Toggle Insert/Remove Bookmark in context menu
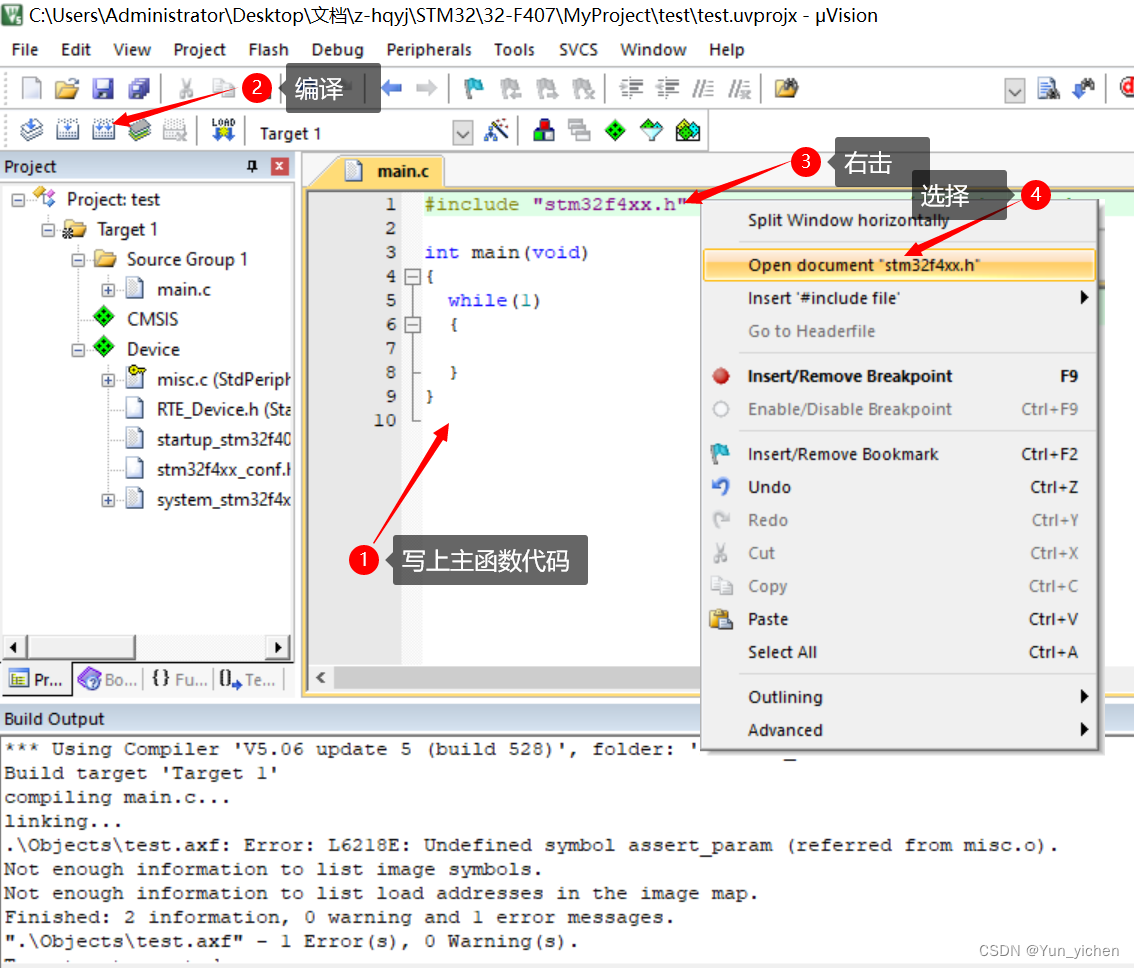This screenshot has height=968, width=1134. (900, 454)
